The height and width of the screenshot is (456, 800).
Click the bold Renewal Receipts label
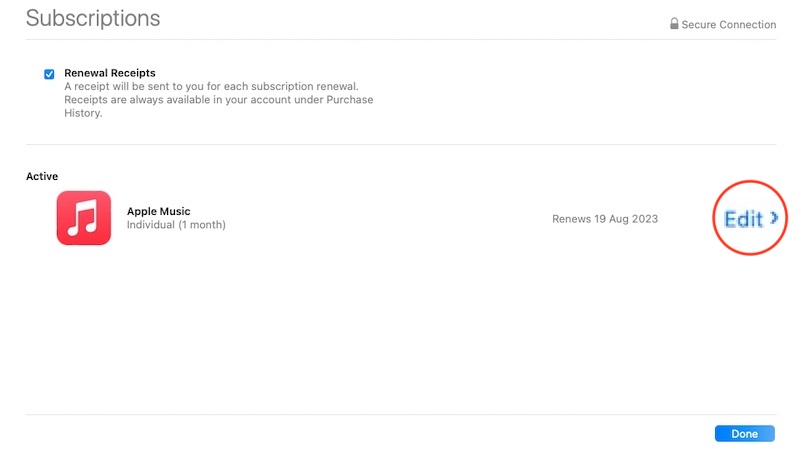tap(110, 73)
